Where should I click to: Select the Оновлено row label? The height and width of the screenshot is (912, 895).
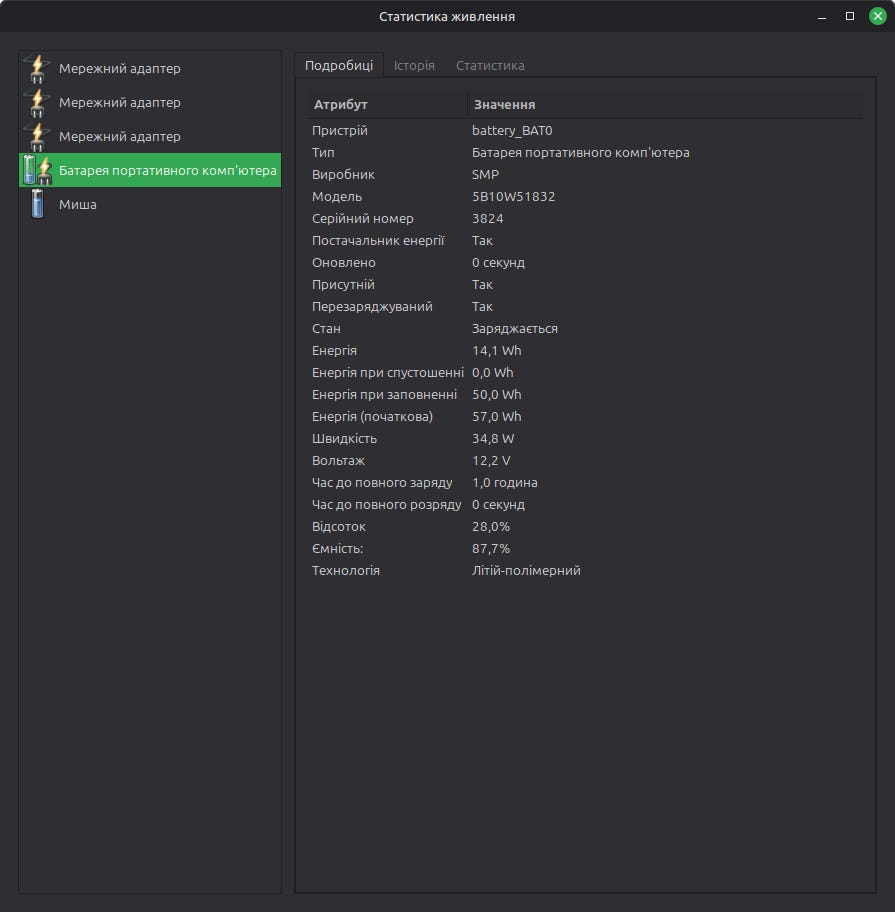(344, 263)
